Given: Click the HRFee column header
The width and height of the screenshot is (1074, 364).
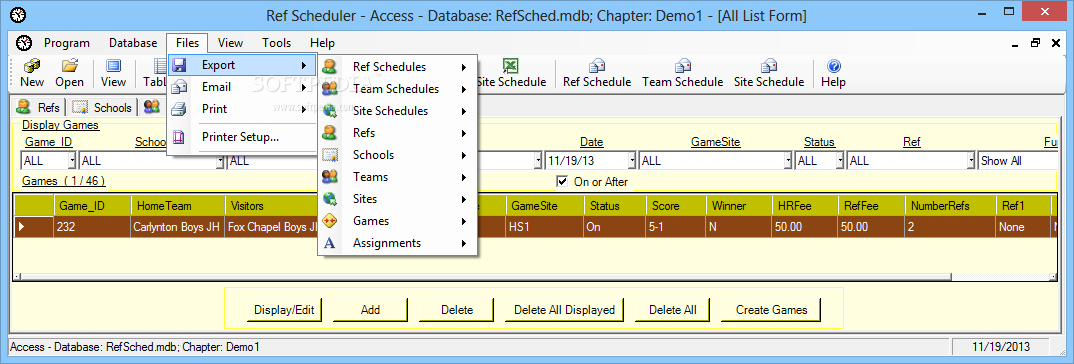Looking at the screenshot, I should click(x=803, y=206).
